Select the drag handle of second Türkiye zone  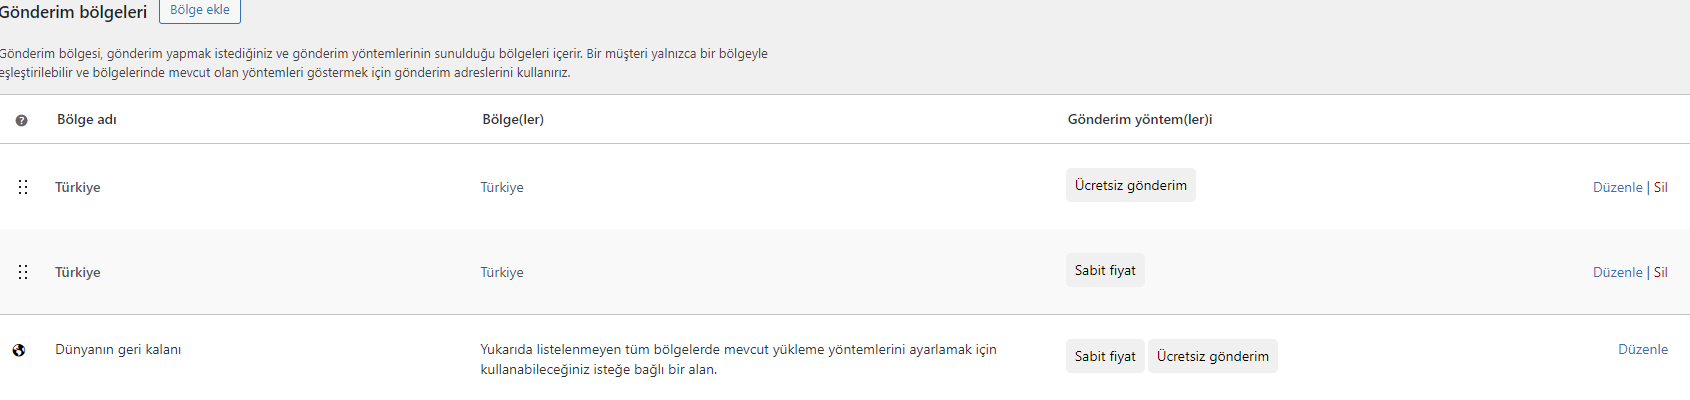23,272
